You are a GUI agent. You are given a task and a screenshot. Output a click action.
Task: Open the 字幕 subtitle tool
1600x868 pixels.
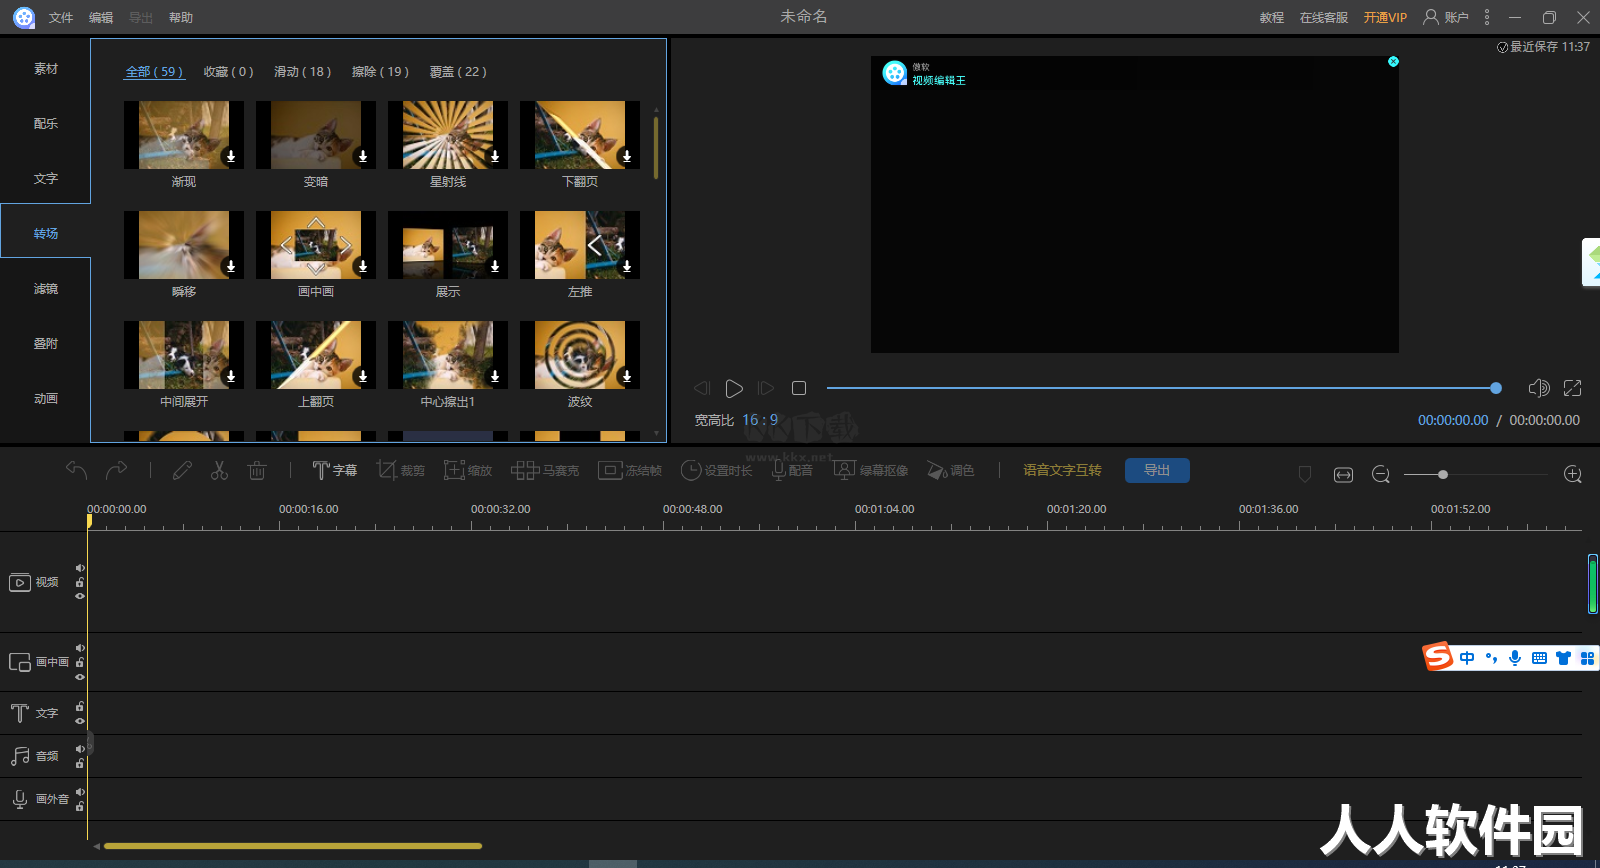[x=334, y=470]
